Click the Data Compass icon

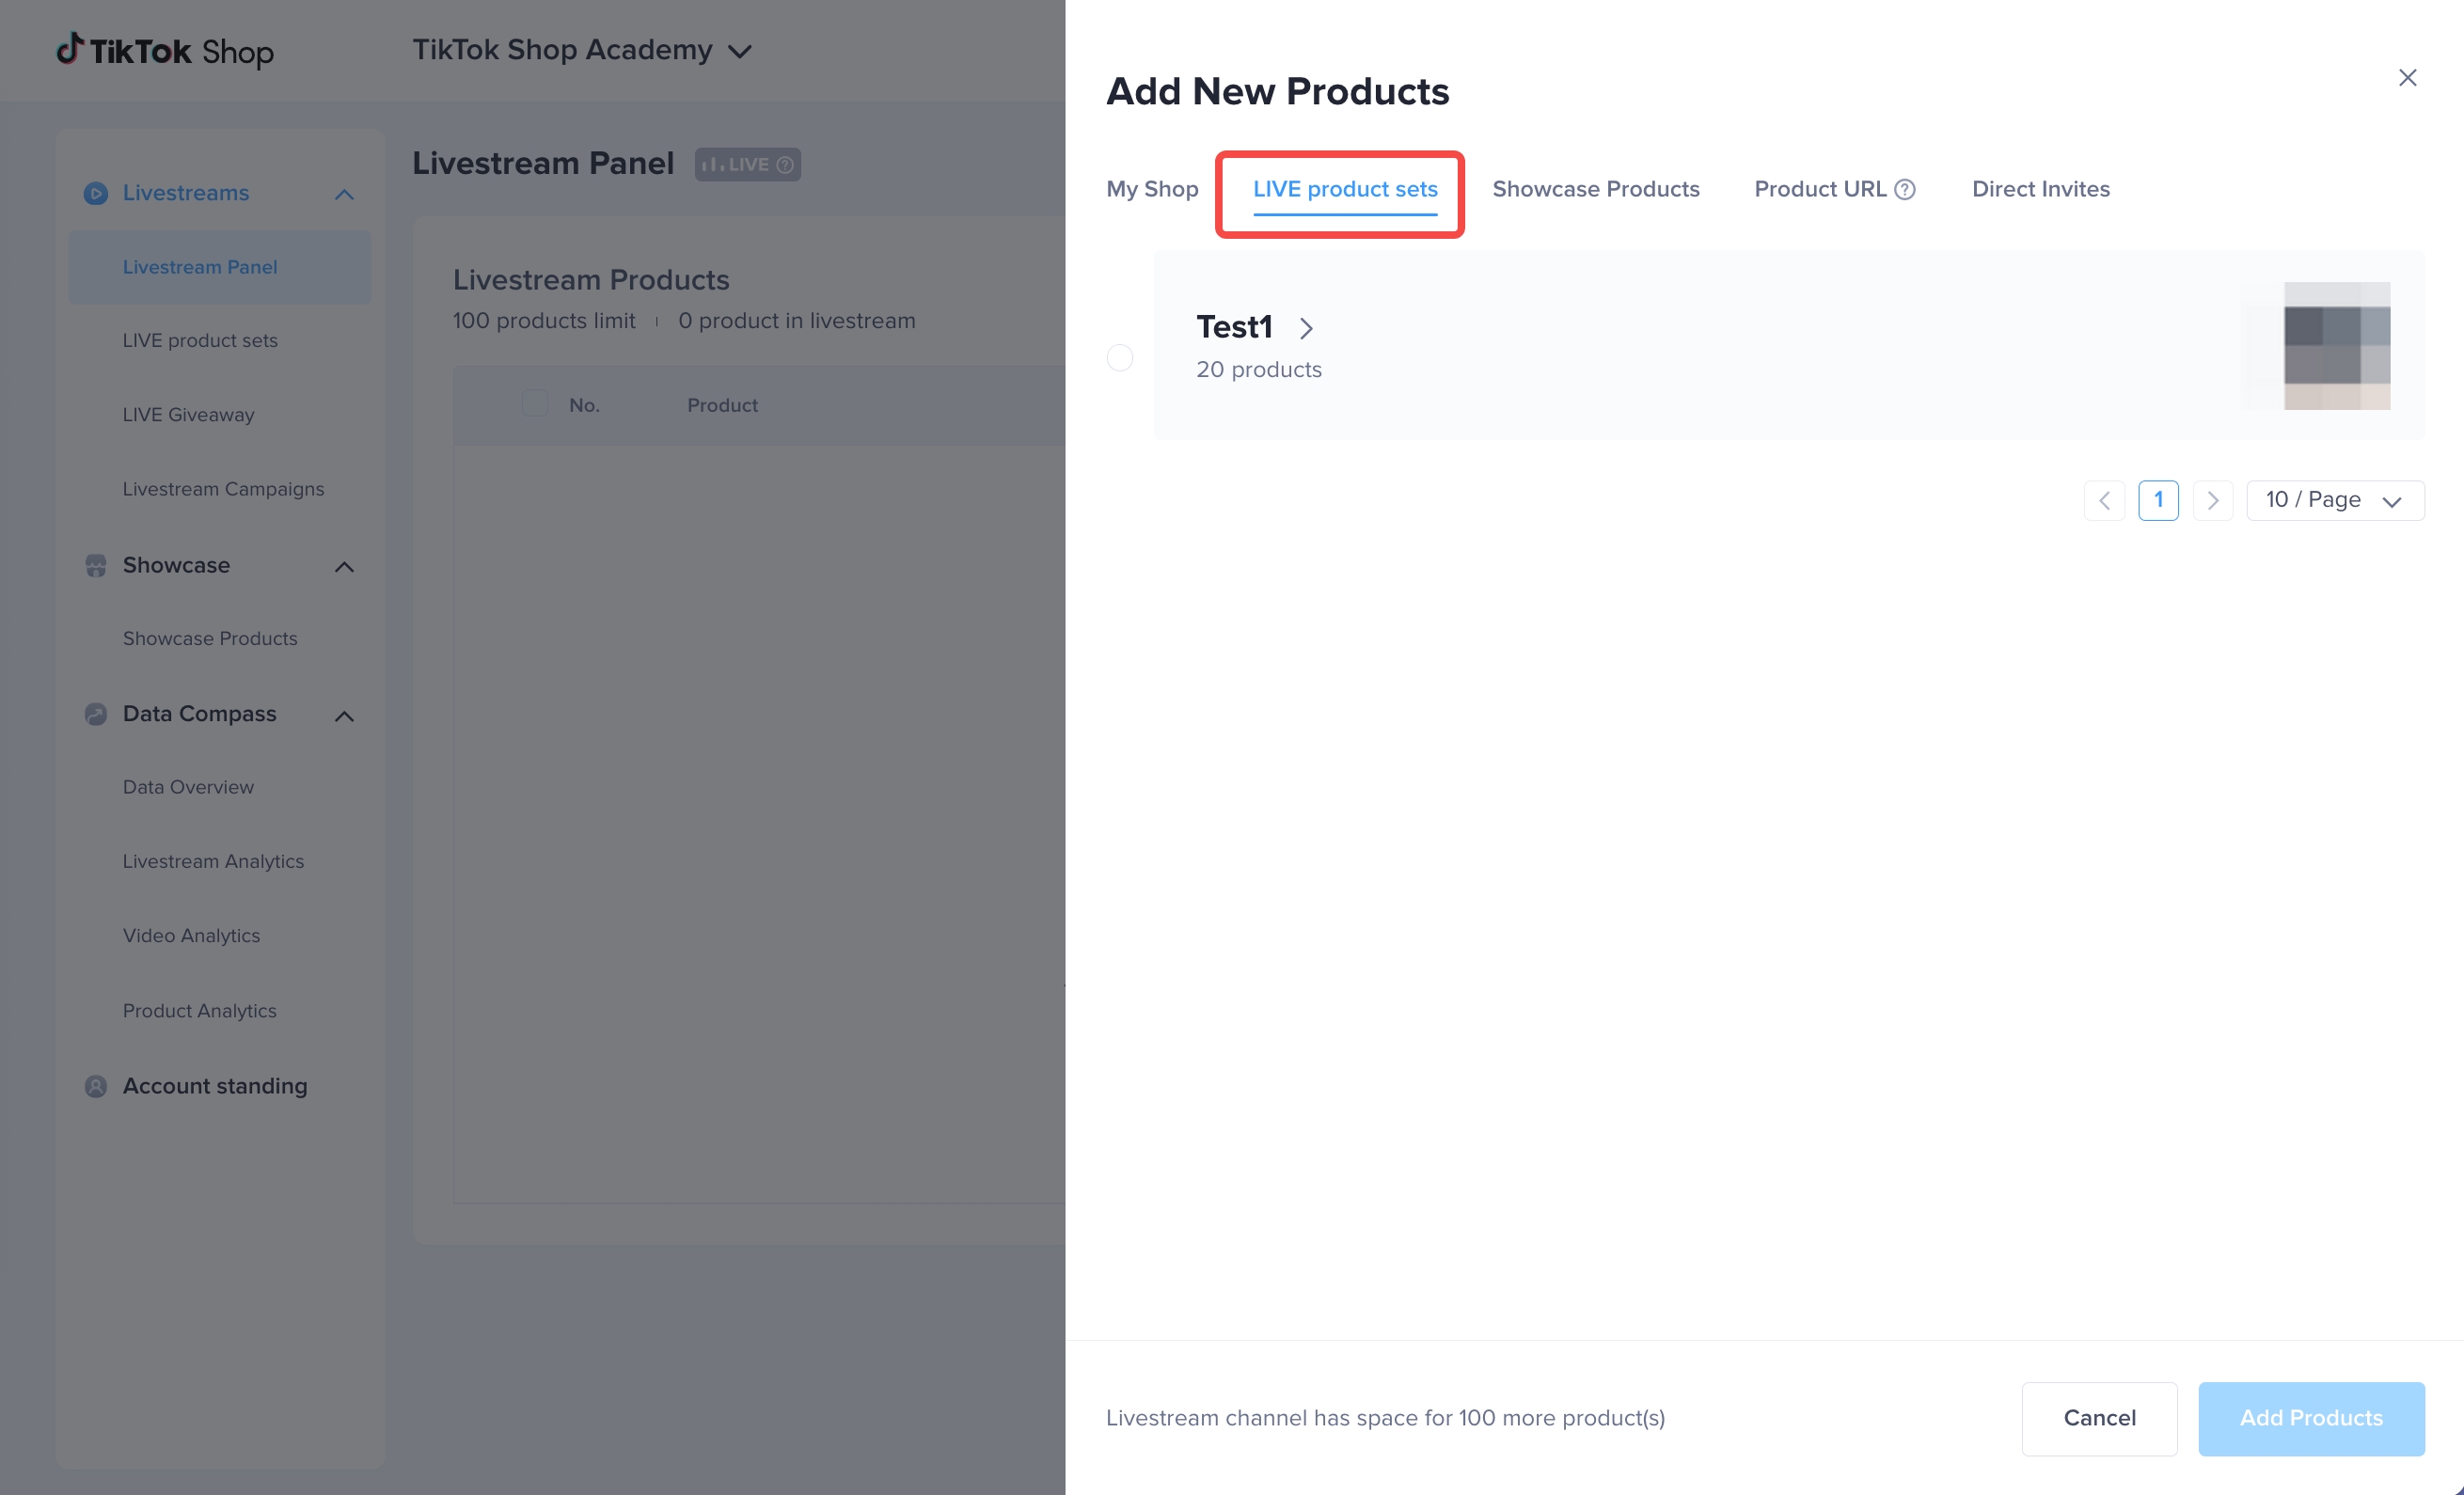point(96,714)
